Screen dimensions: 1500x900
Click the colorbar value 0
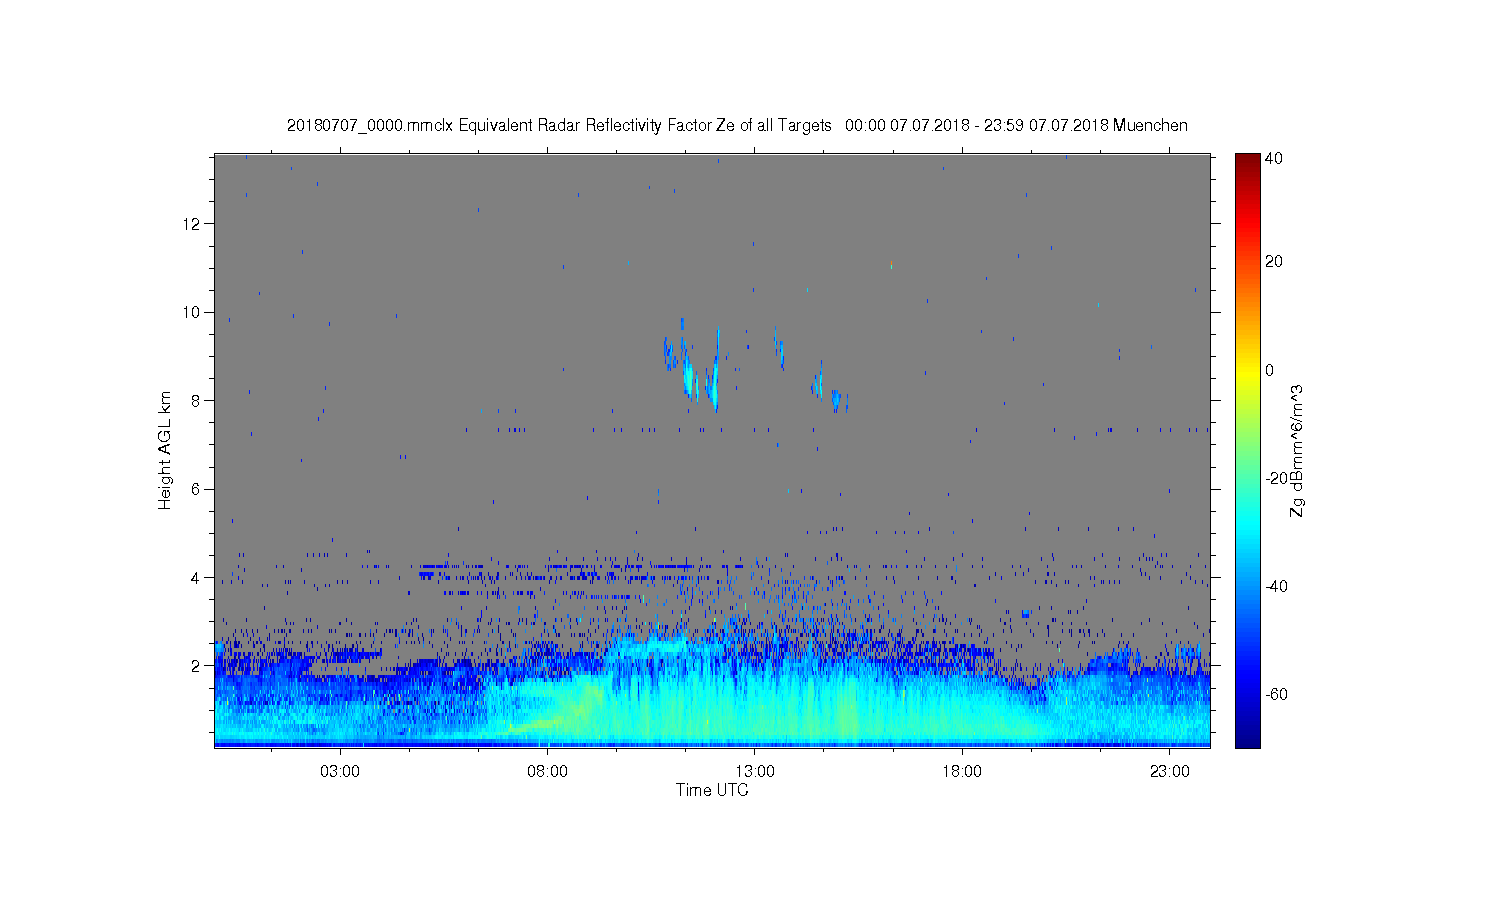pos(1270,370)
